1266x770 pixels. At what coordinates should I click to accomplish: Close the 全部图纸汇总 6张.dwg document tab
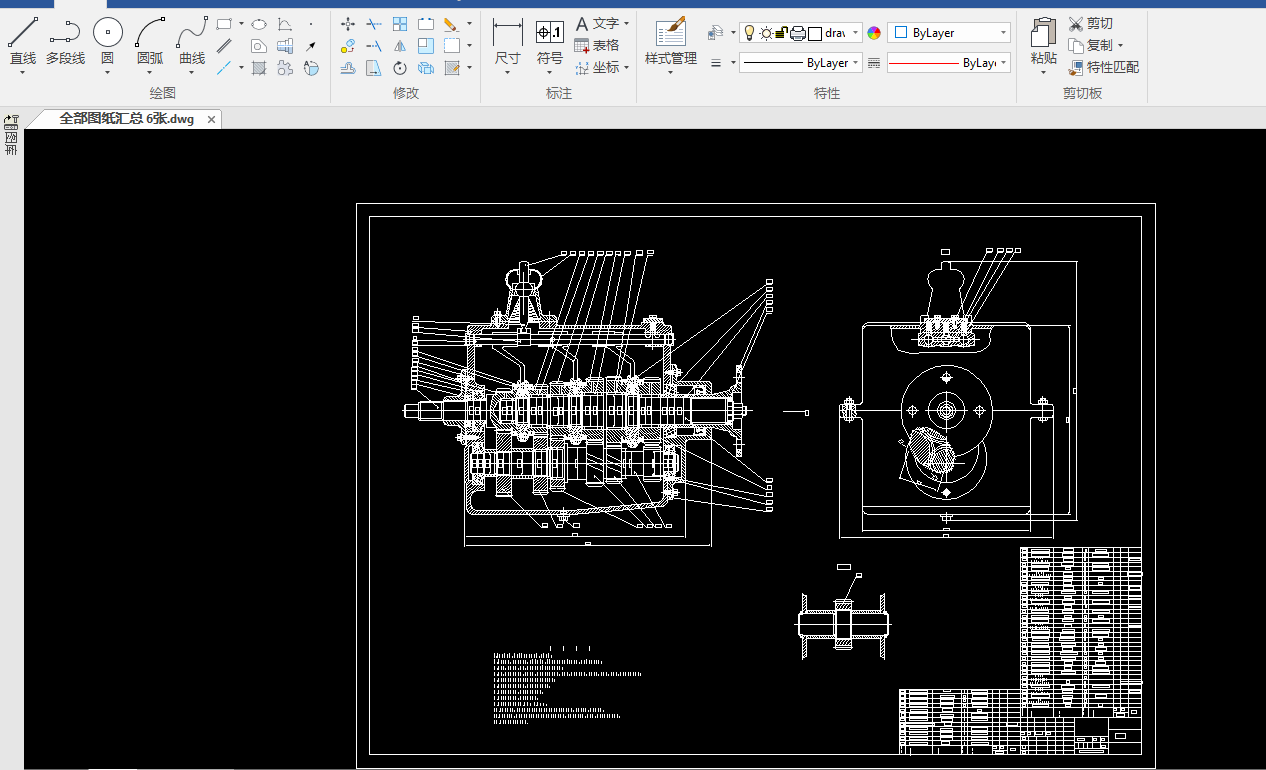coord(211,120)
